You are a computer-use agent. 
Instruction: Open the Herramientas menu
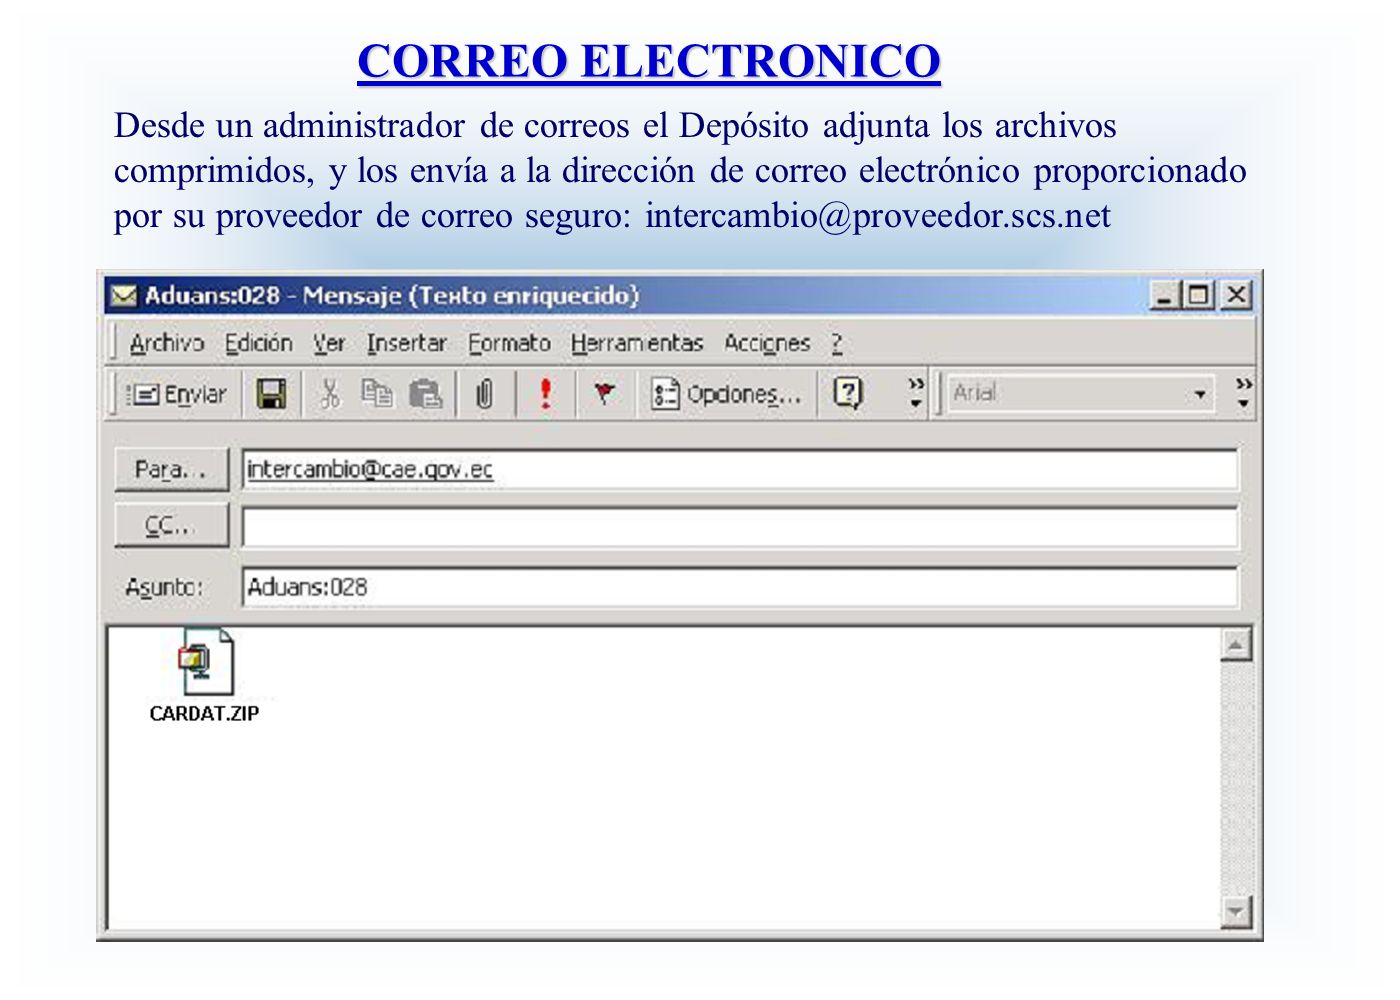637,343
